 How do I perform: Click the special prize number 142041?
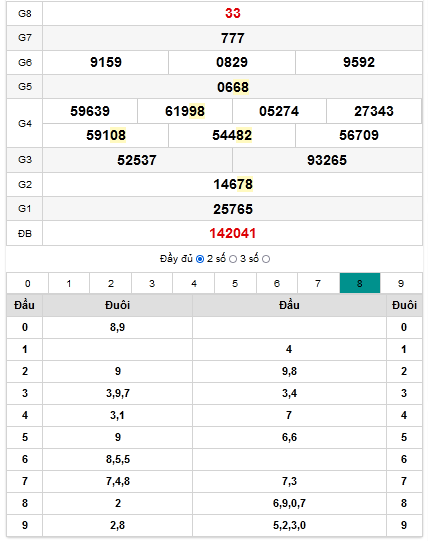pos(233,233)
